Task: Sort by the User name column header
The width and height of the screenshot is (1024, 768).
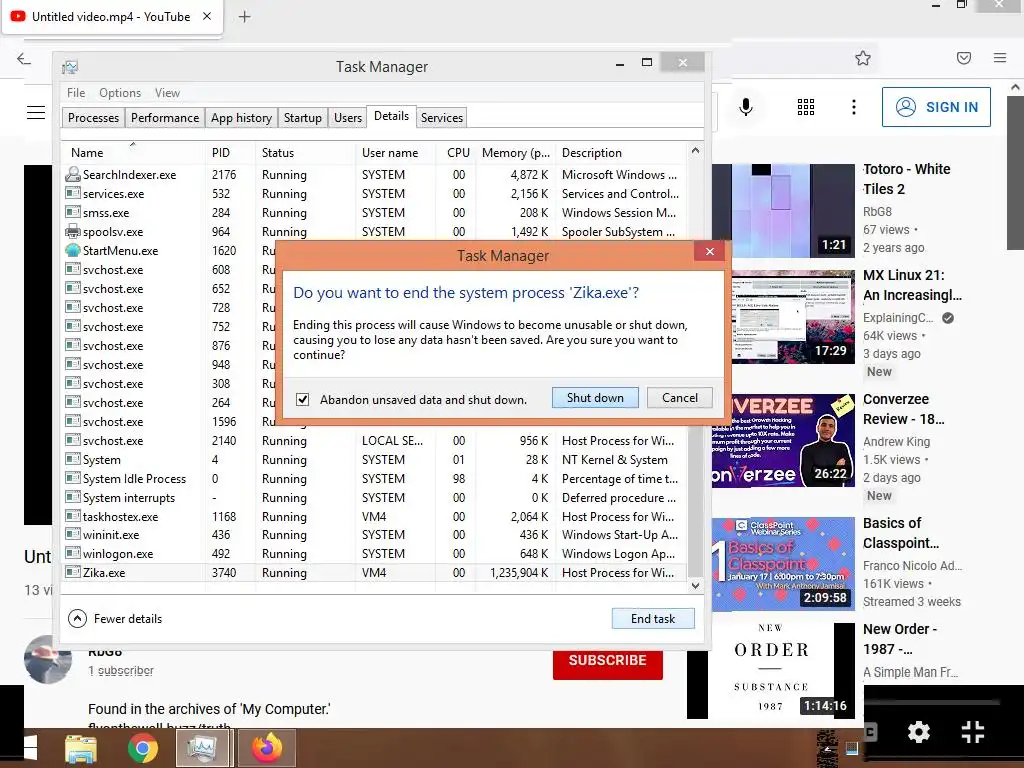Action: tap(396, 153)
